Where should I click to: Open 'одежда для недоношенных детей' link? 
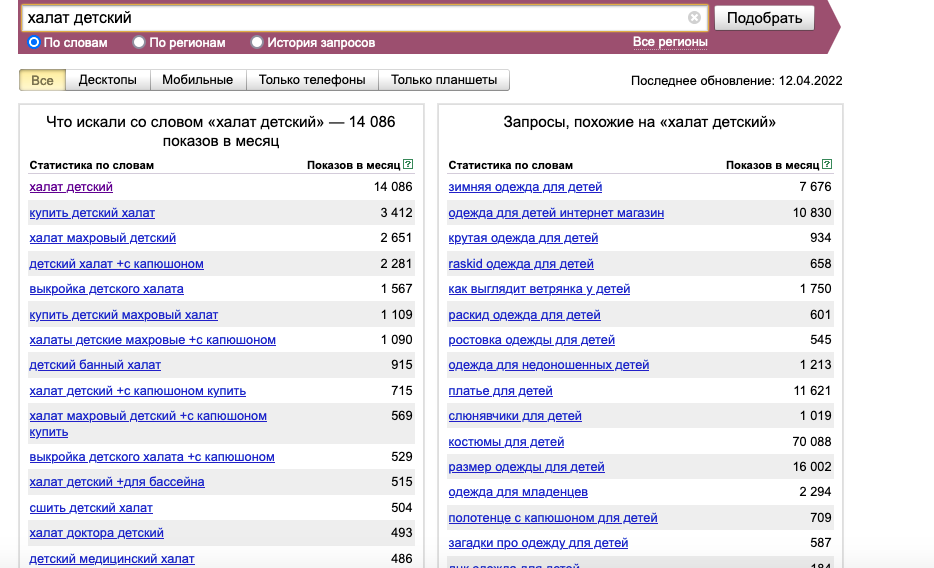[549, 365]
